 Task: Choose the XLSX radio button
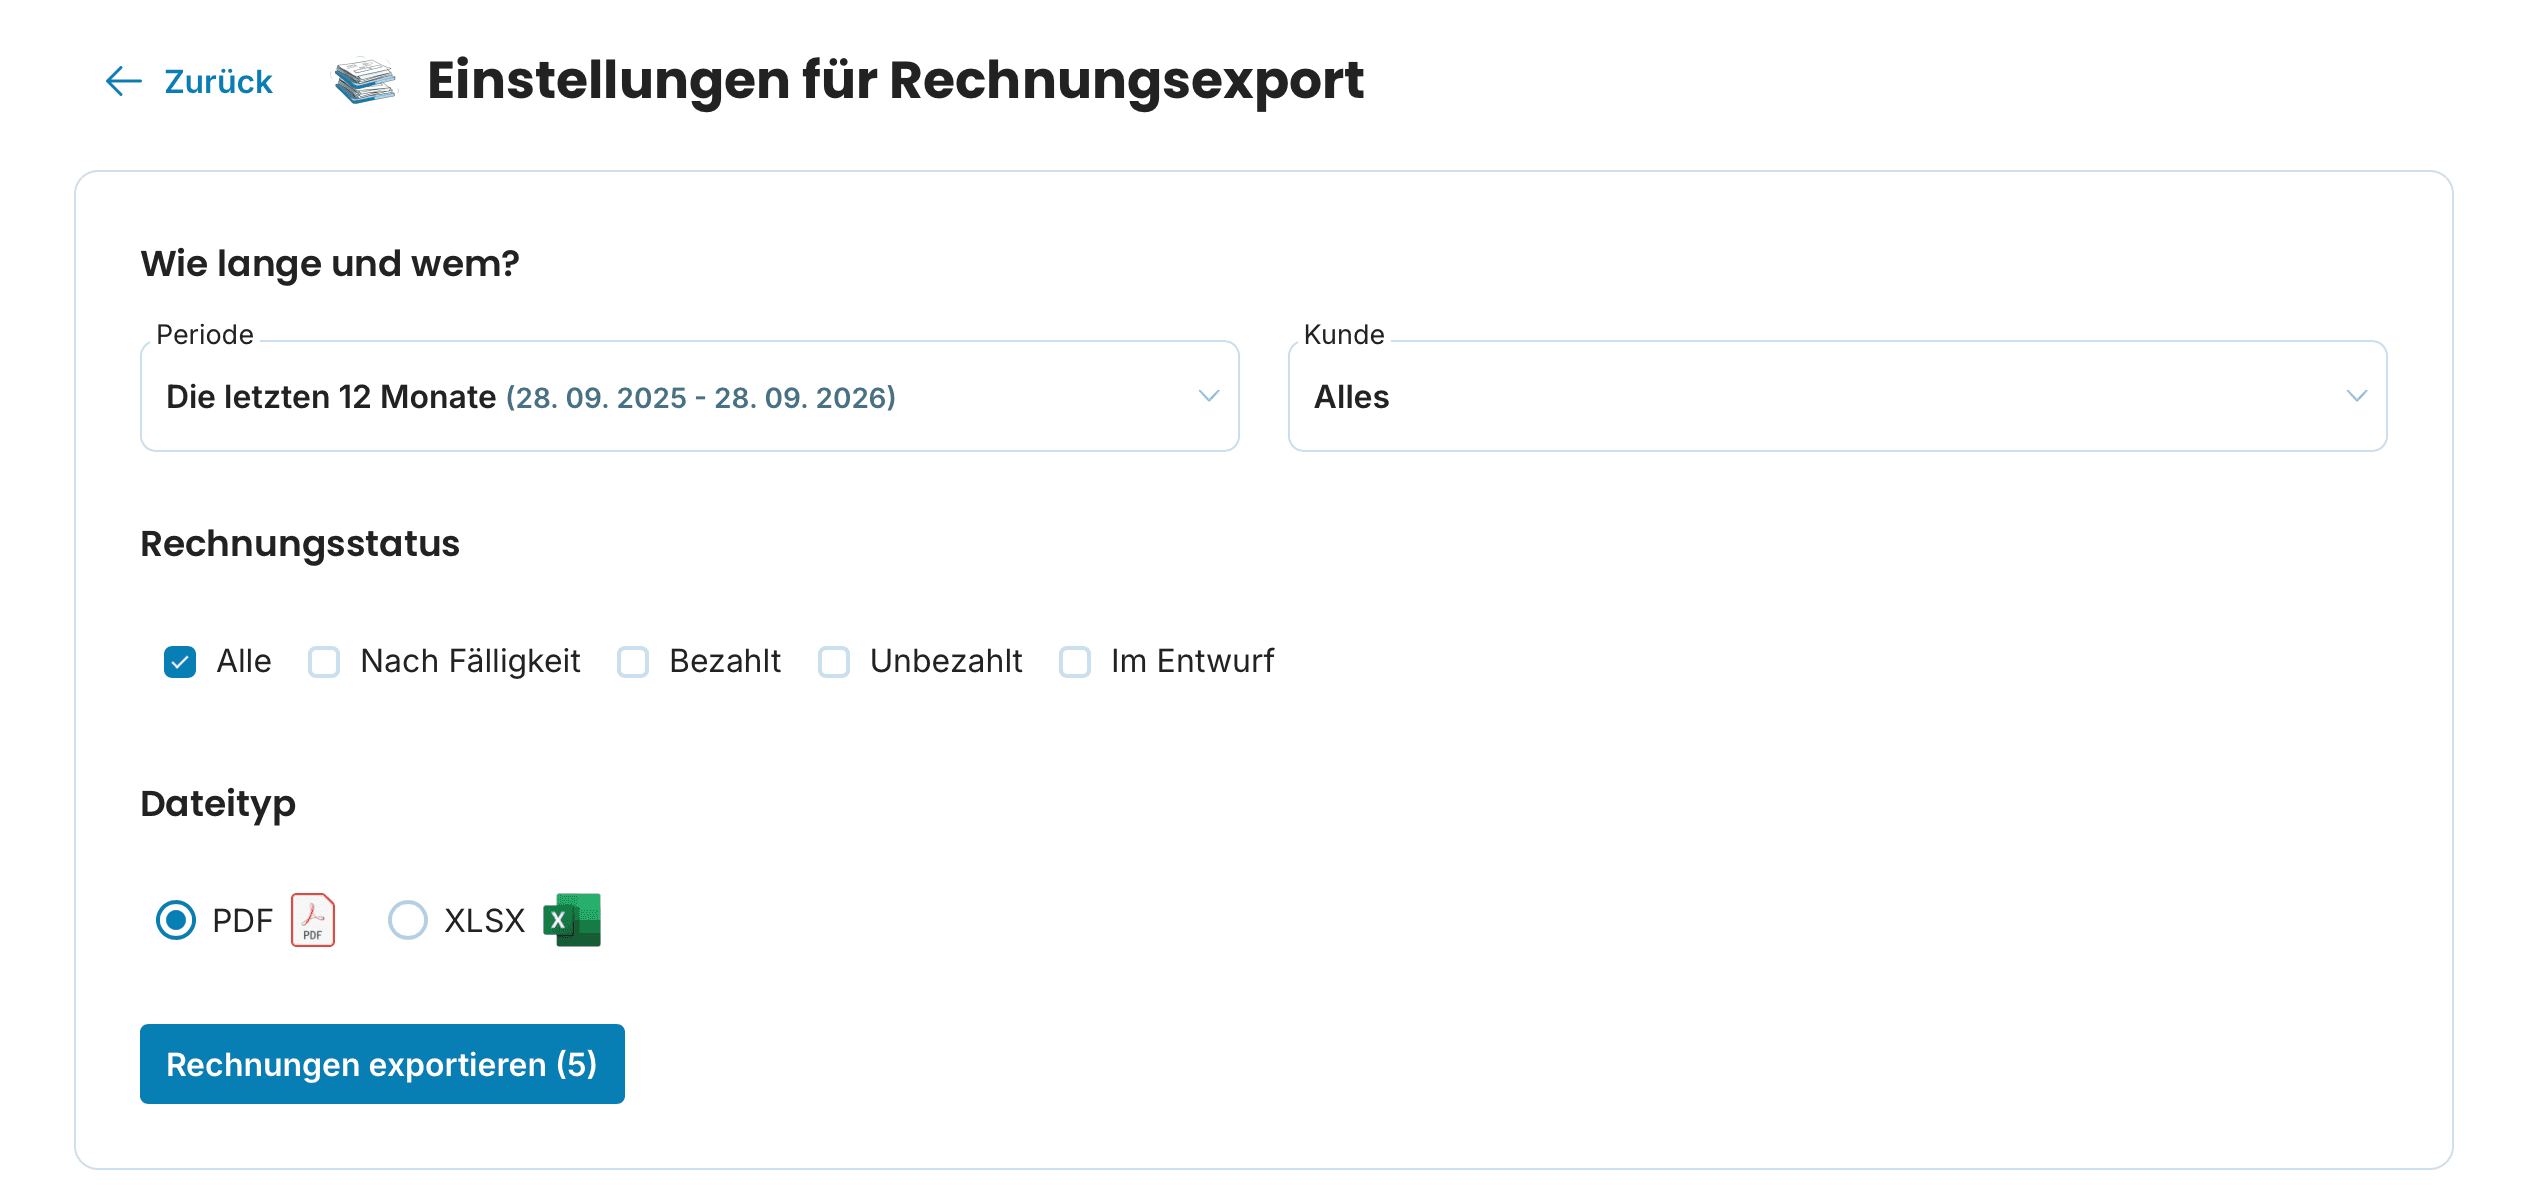[x=408, y=920]
